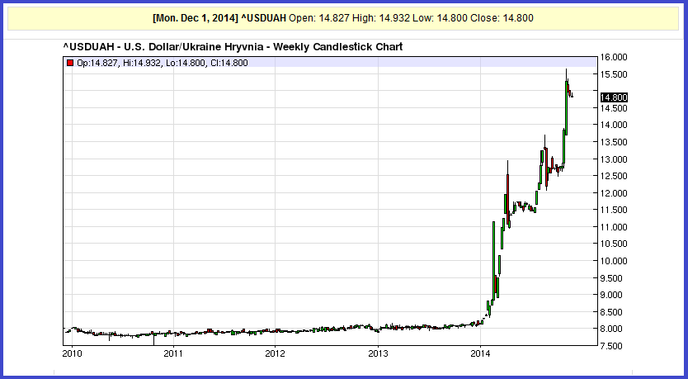Image resolution: width=688 pixels, height=379 pixels.
Task: Click the chart title Weekly Candlestick Chart
Action: 337,46
